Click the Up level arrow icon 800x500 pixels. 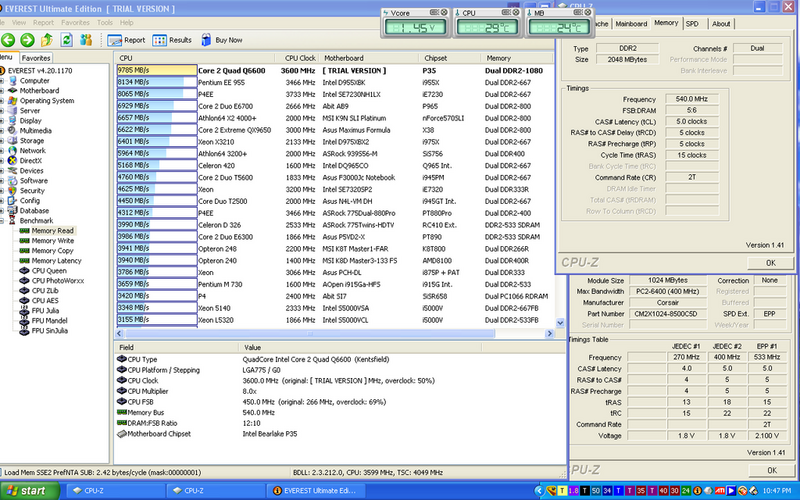(x=47, y=40)
